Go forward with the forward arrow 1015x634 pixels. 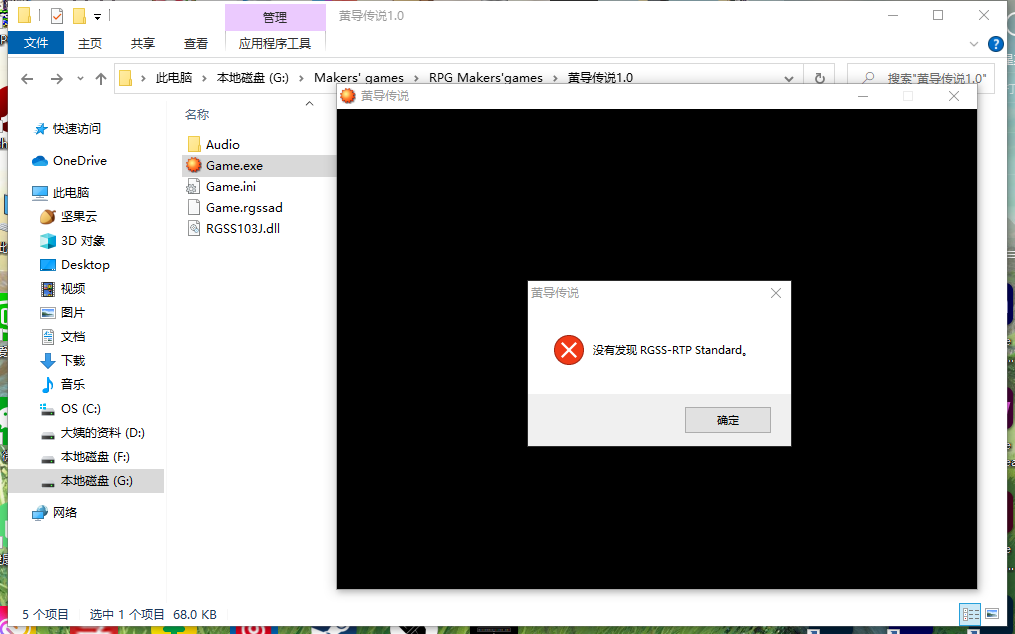pos(57,79)
